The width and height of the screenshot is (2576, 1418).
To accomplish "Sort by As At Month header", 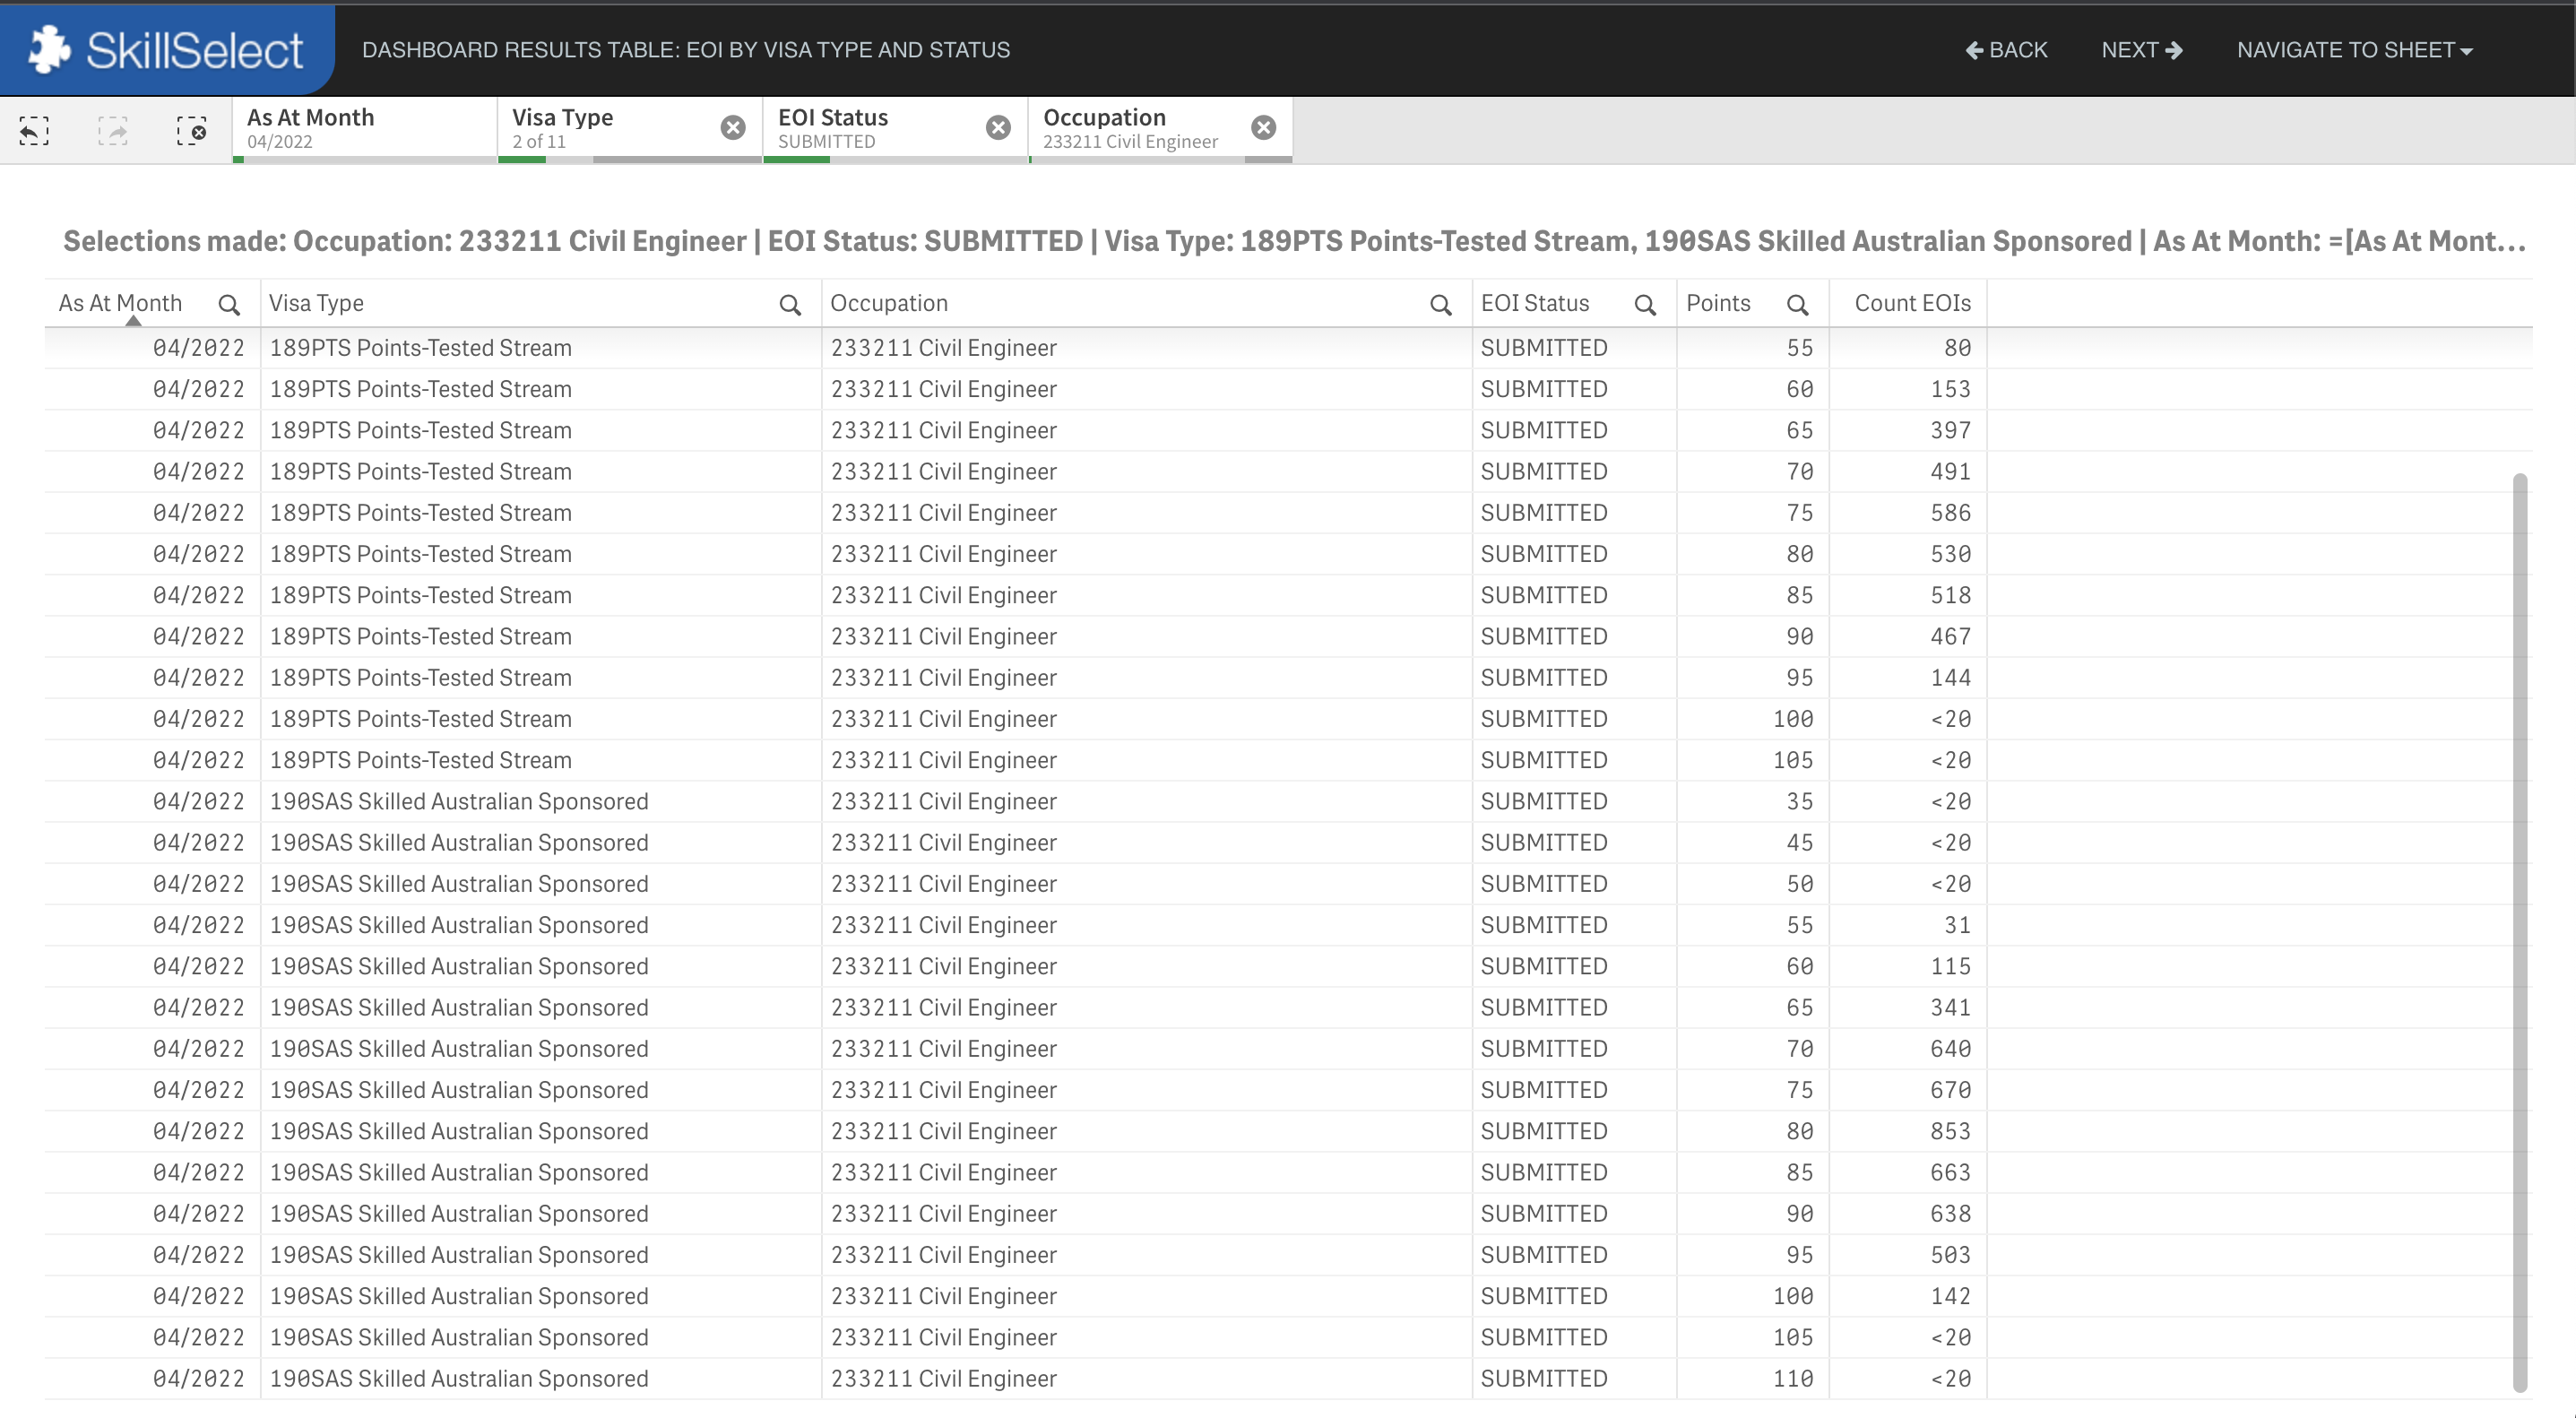I will pos(120,304).
